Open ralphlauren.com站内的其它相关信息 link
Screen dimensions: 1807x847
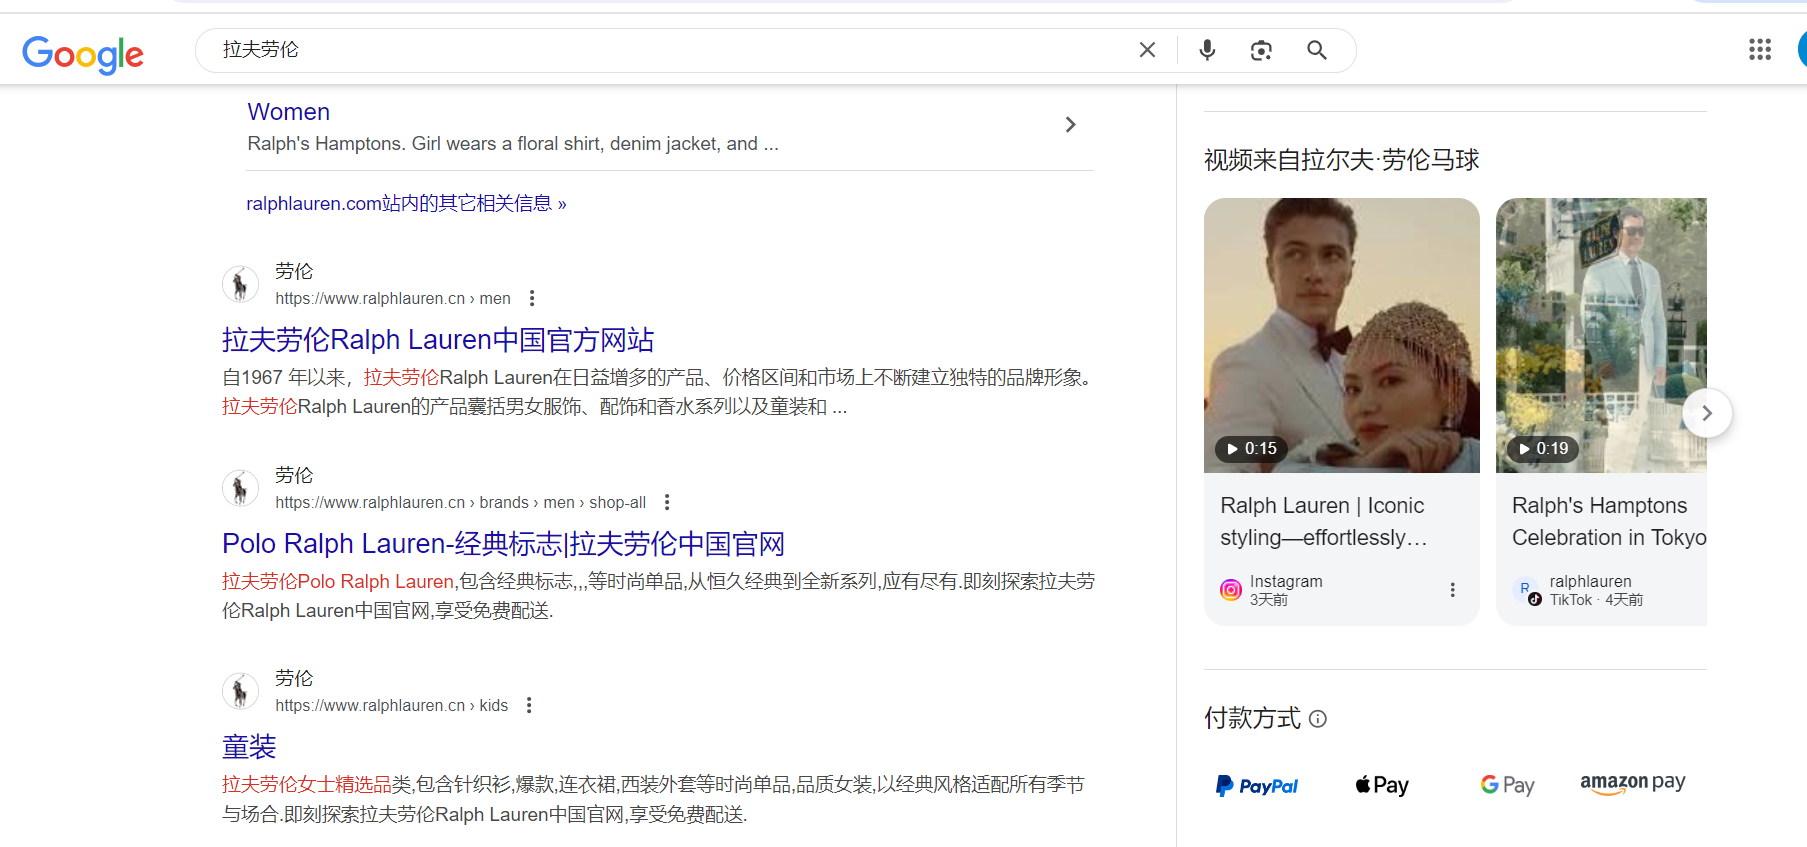[406, 204]
